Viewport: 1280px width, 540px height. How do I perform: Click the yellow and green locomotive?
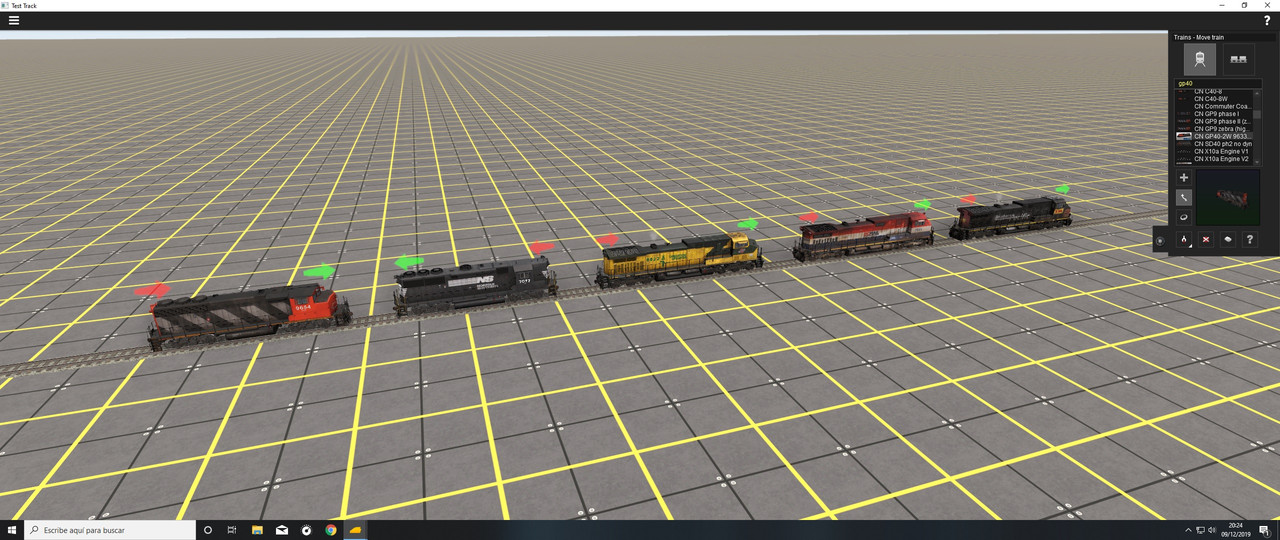pos(678,260)
